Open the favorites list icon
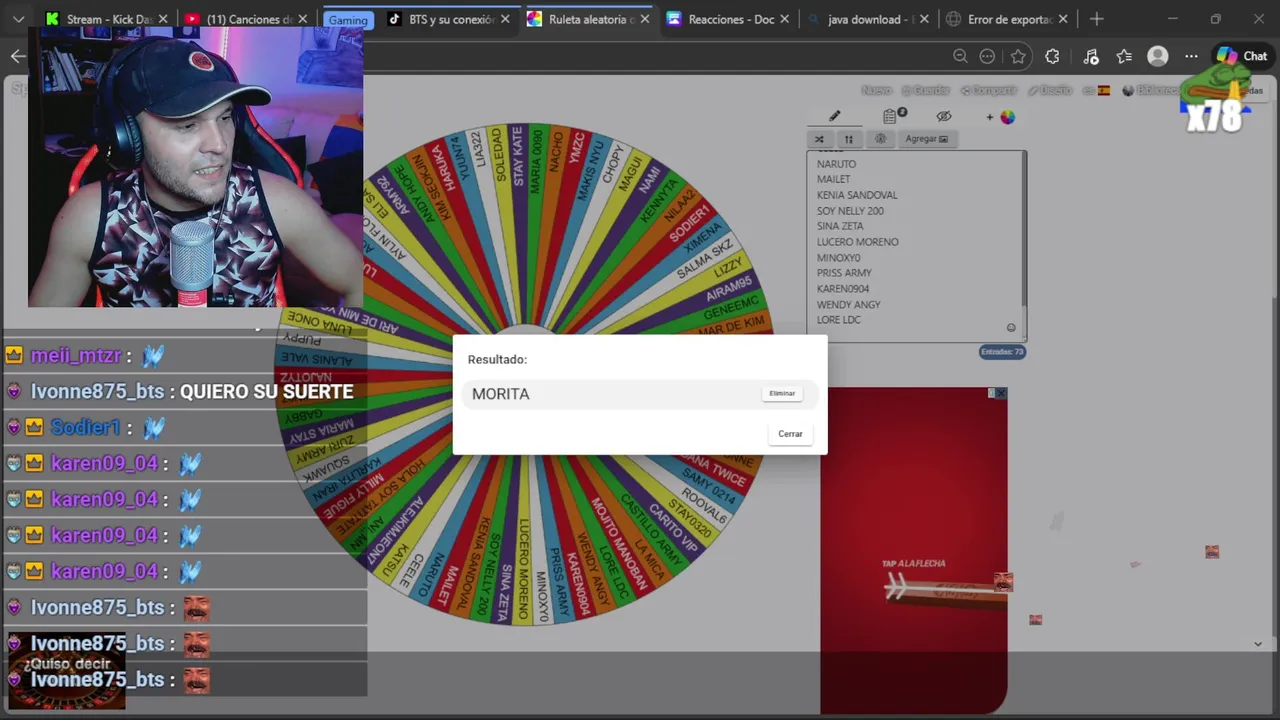Viewport: 1280px width, 720px height. pos(1124,56)
